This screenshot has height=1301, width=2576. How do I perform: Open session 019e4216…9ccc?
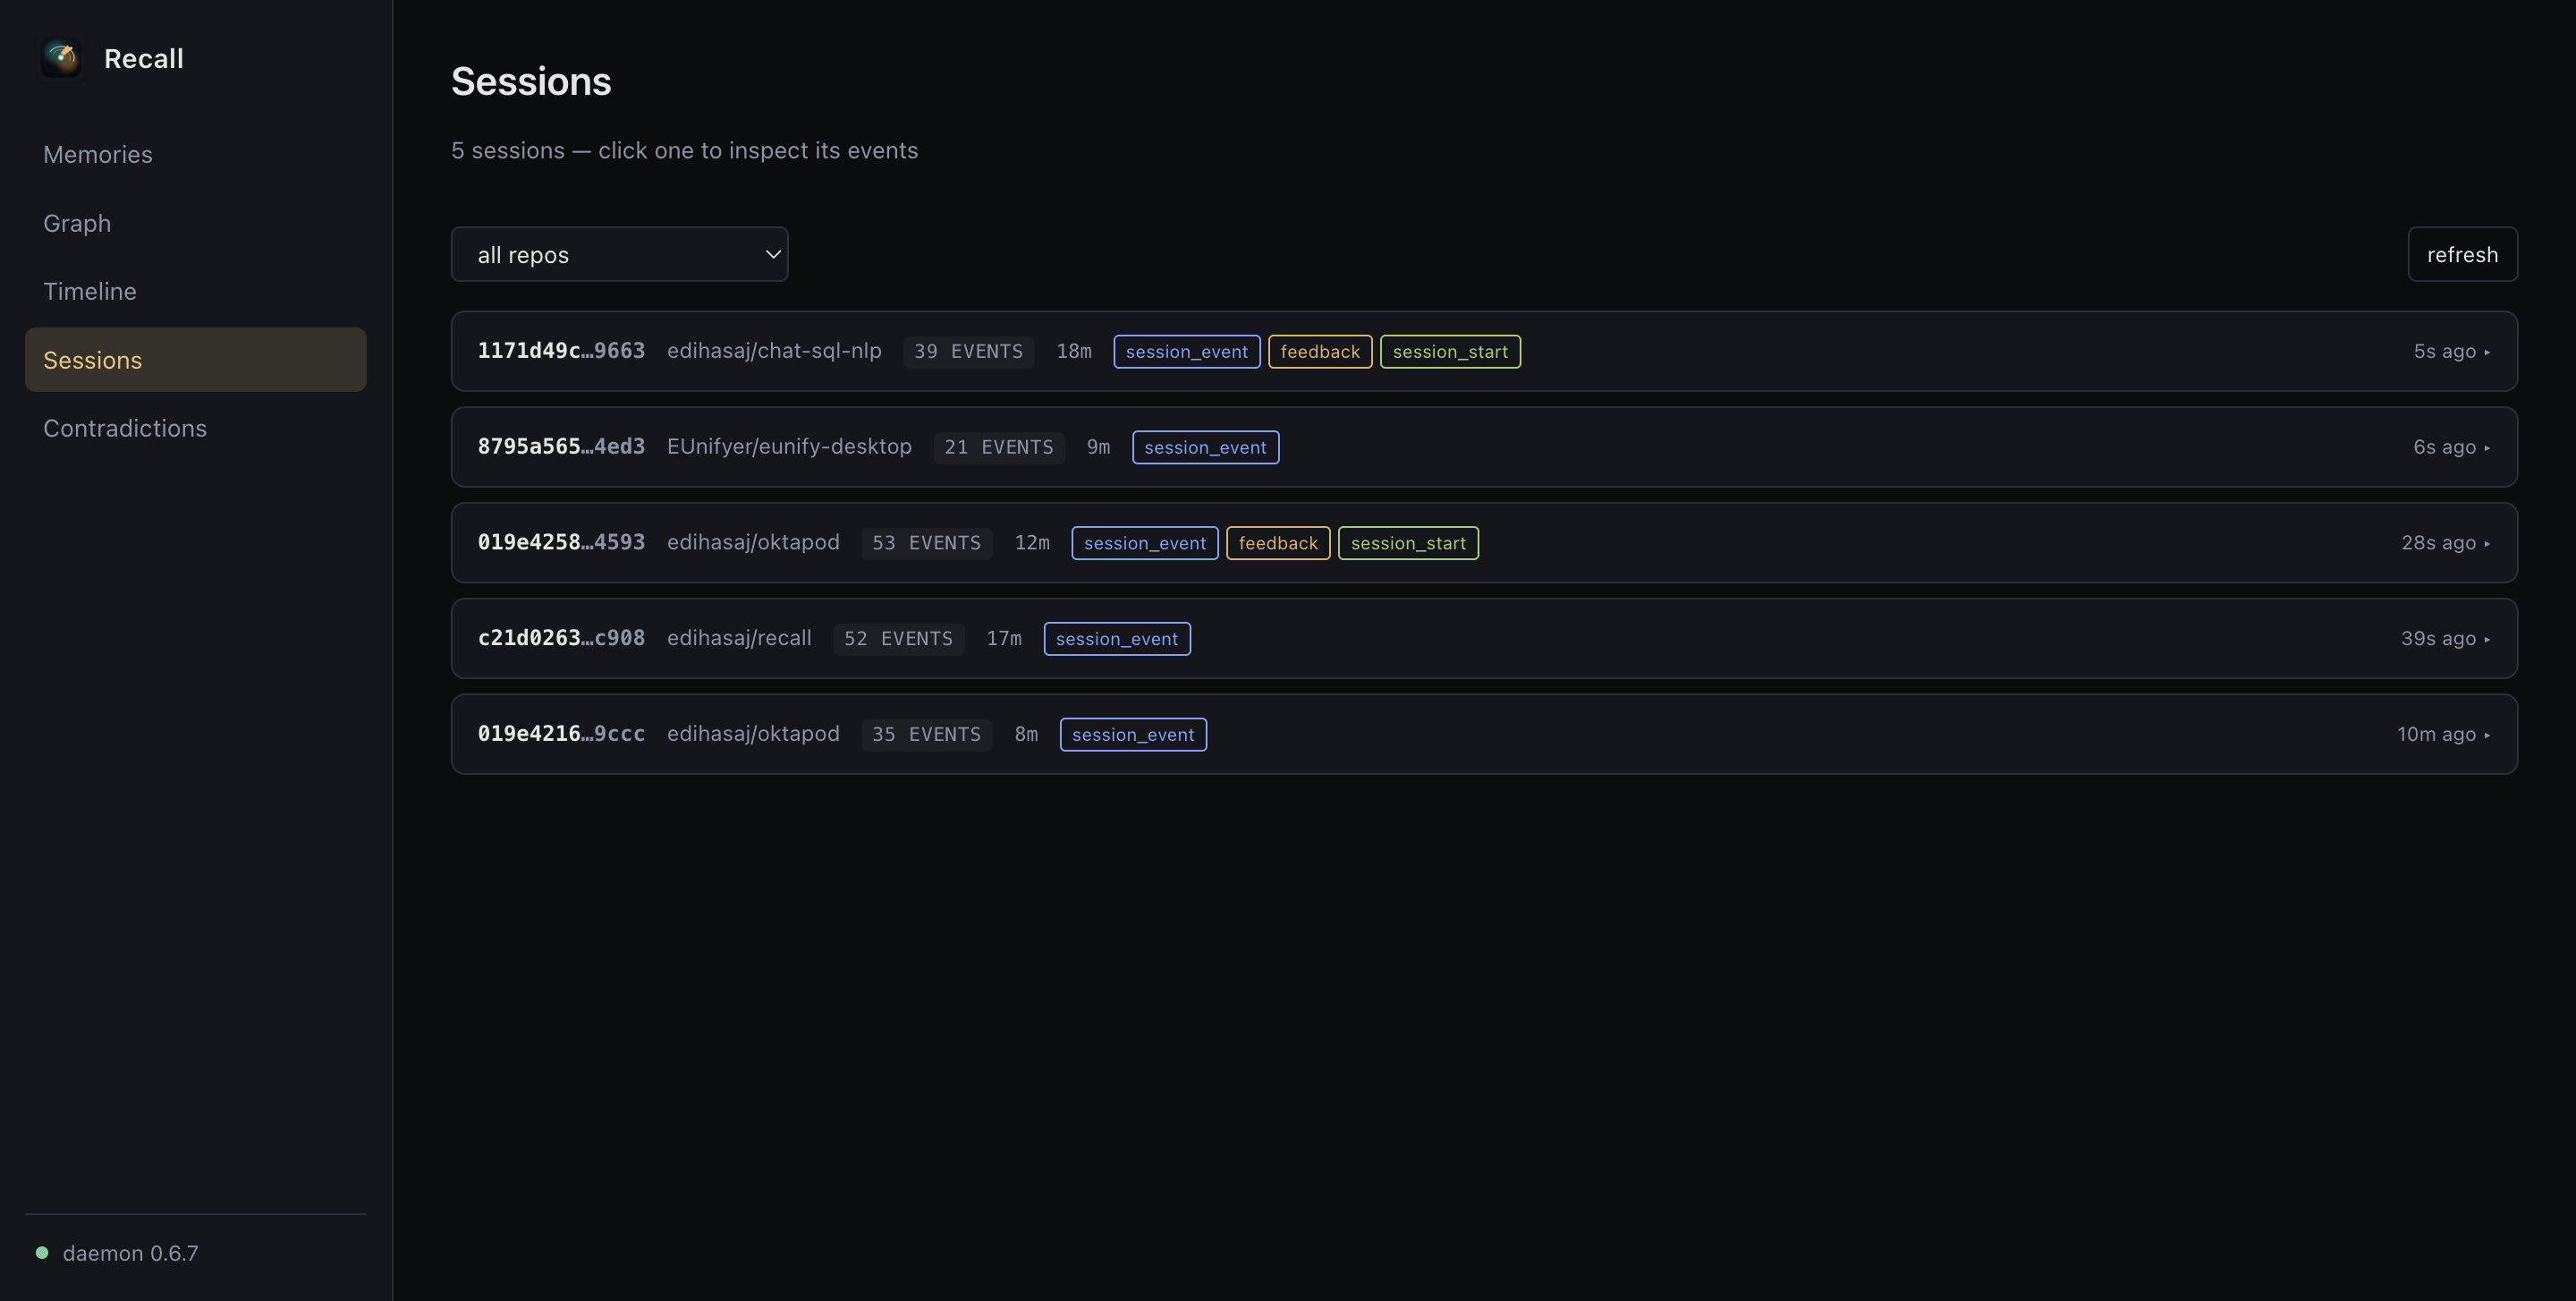pyautogui.click(x=1484, y=734)
